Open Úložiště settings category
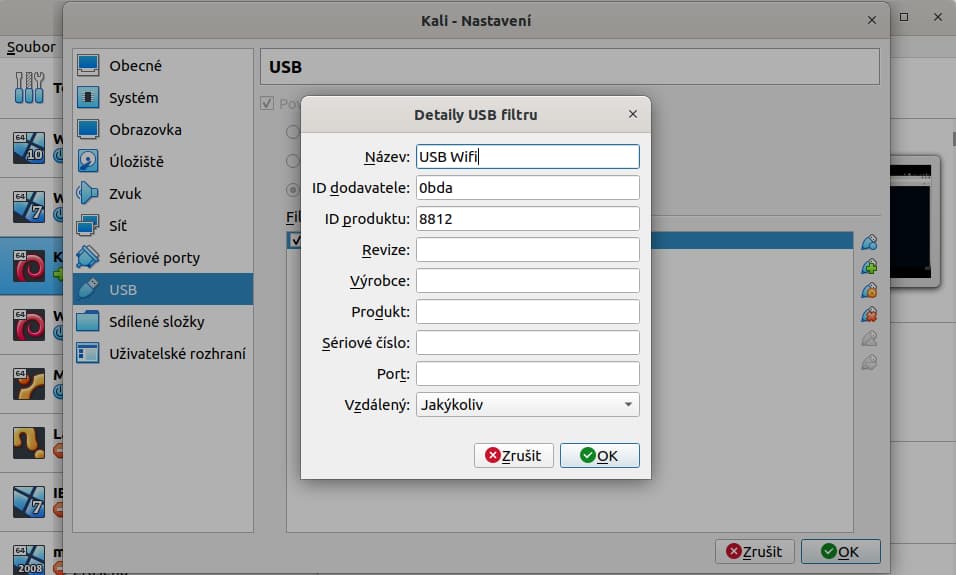956x575 pixels. [x=163, y=162]
